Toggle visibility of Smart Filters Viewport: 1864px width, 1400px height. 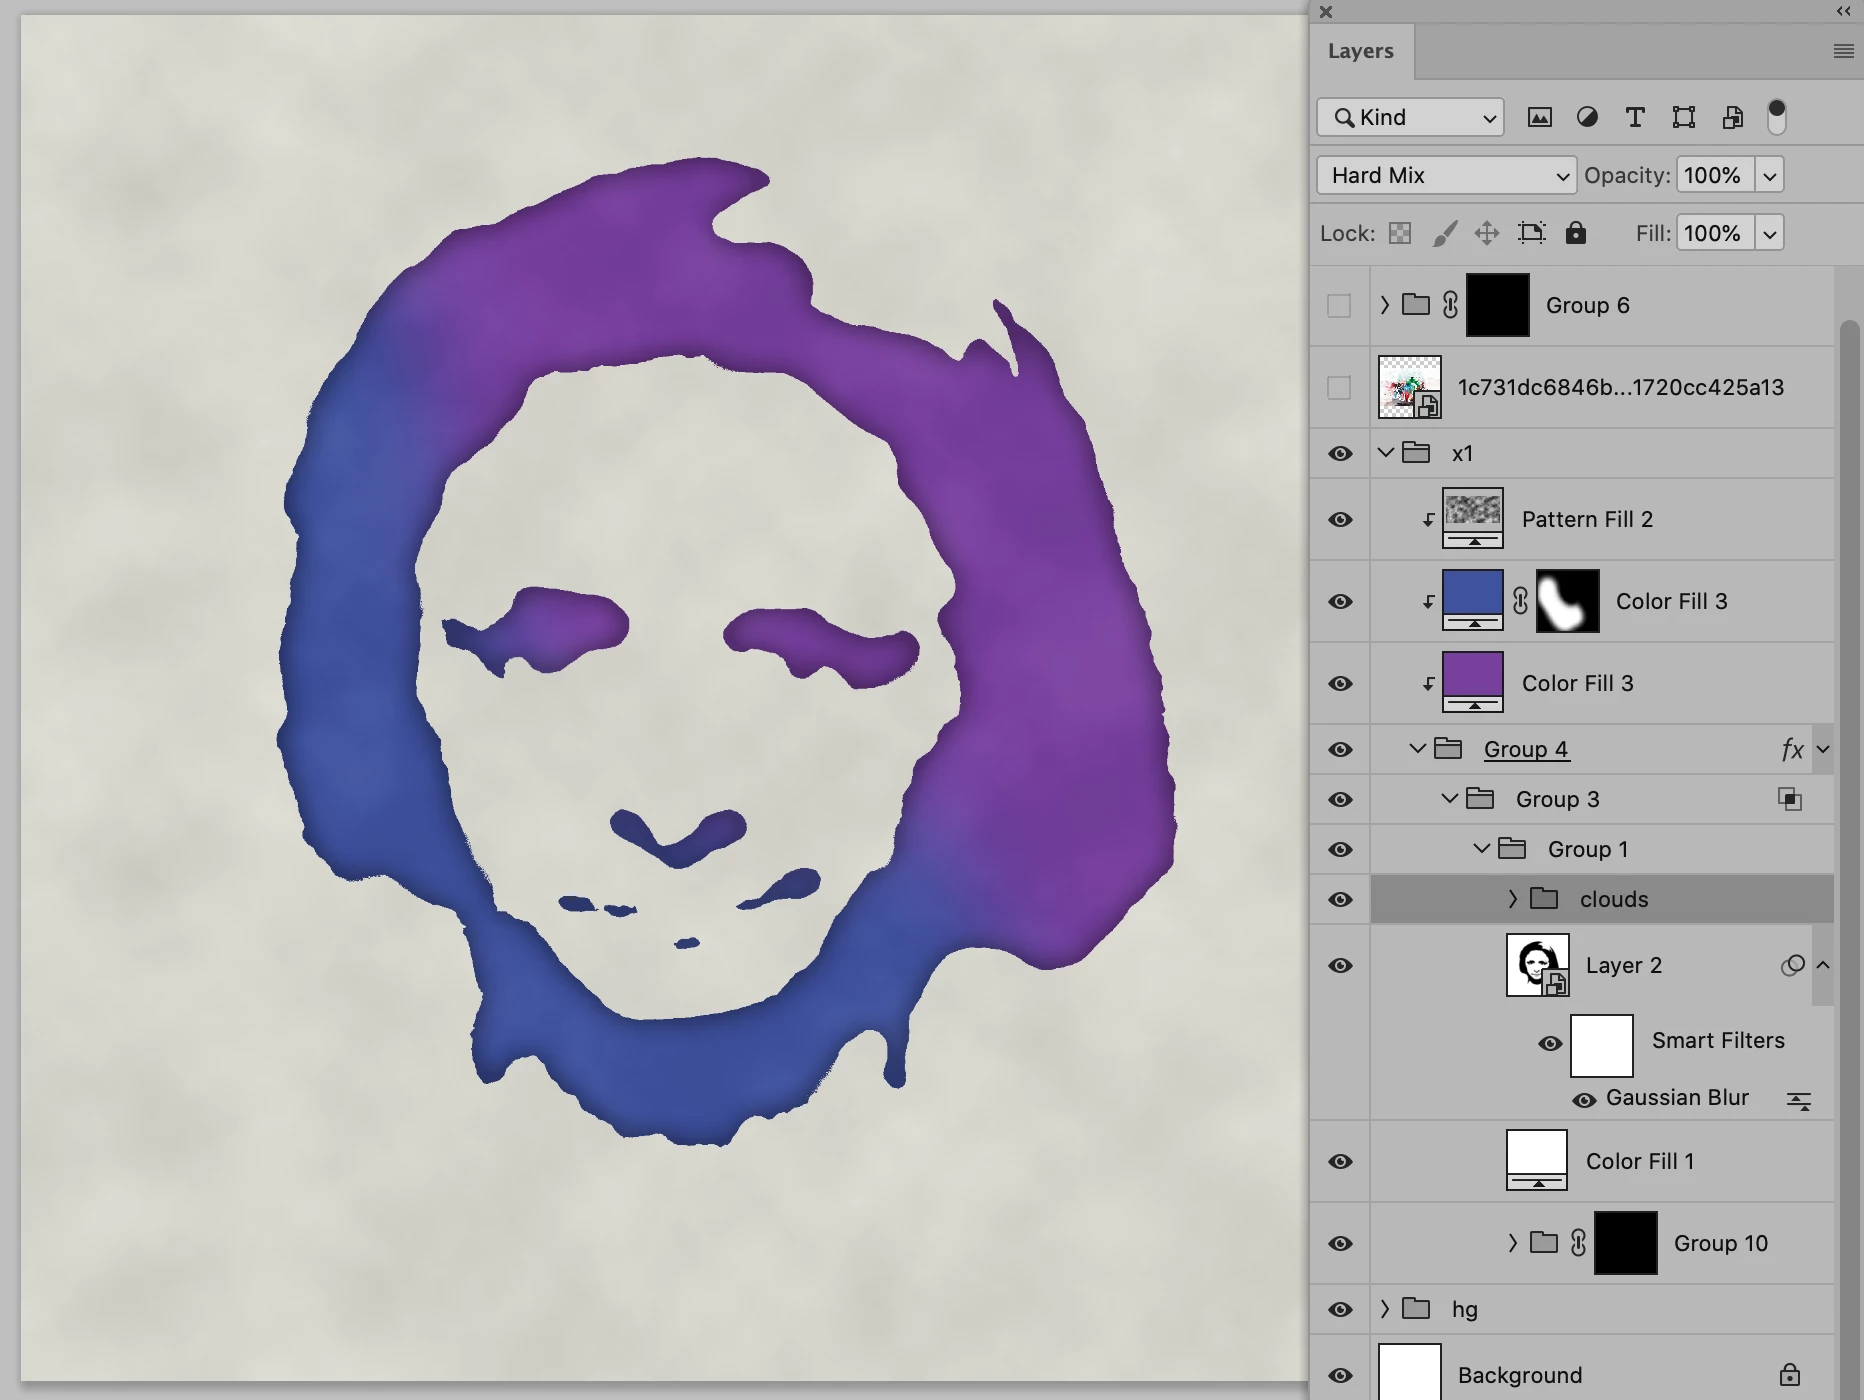(x=1550, y=1044)
